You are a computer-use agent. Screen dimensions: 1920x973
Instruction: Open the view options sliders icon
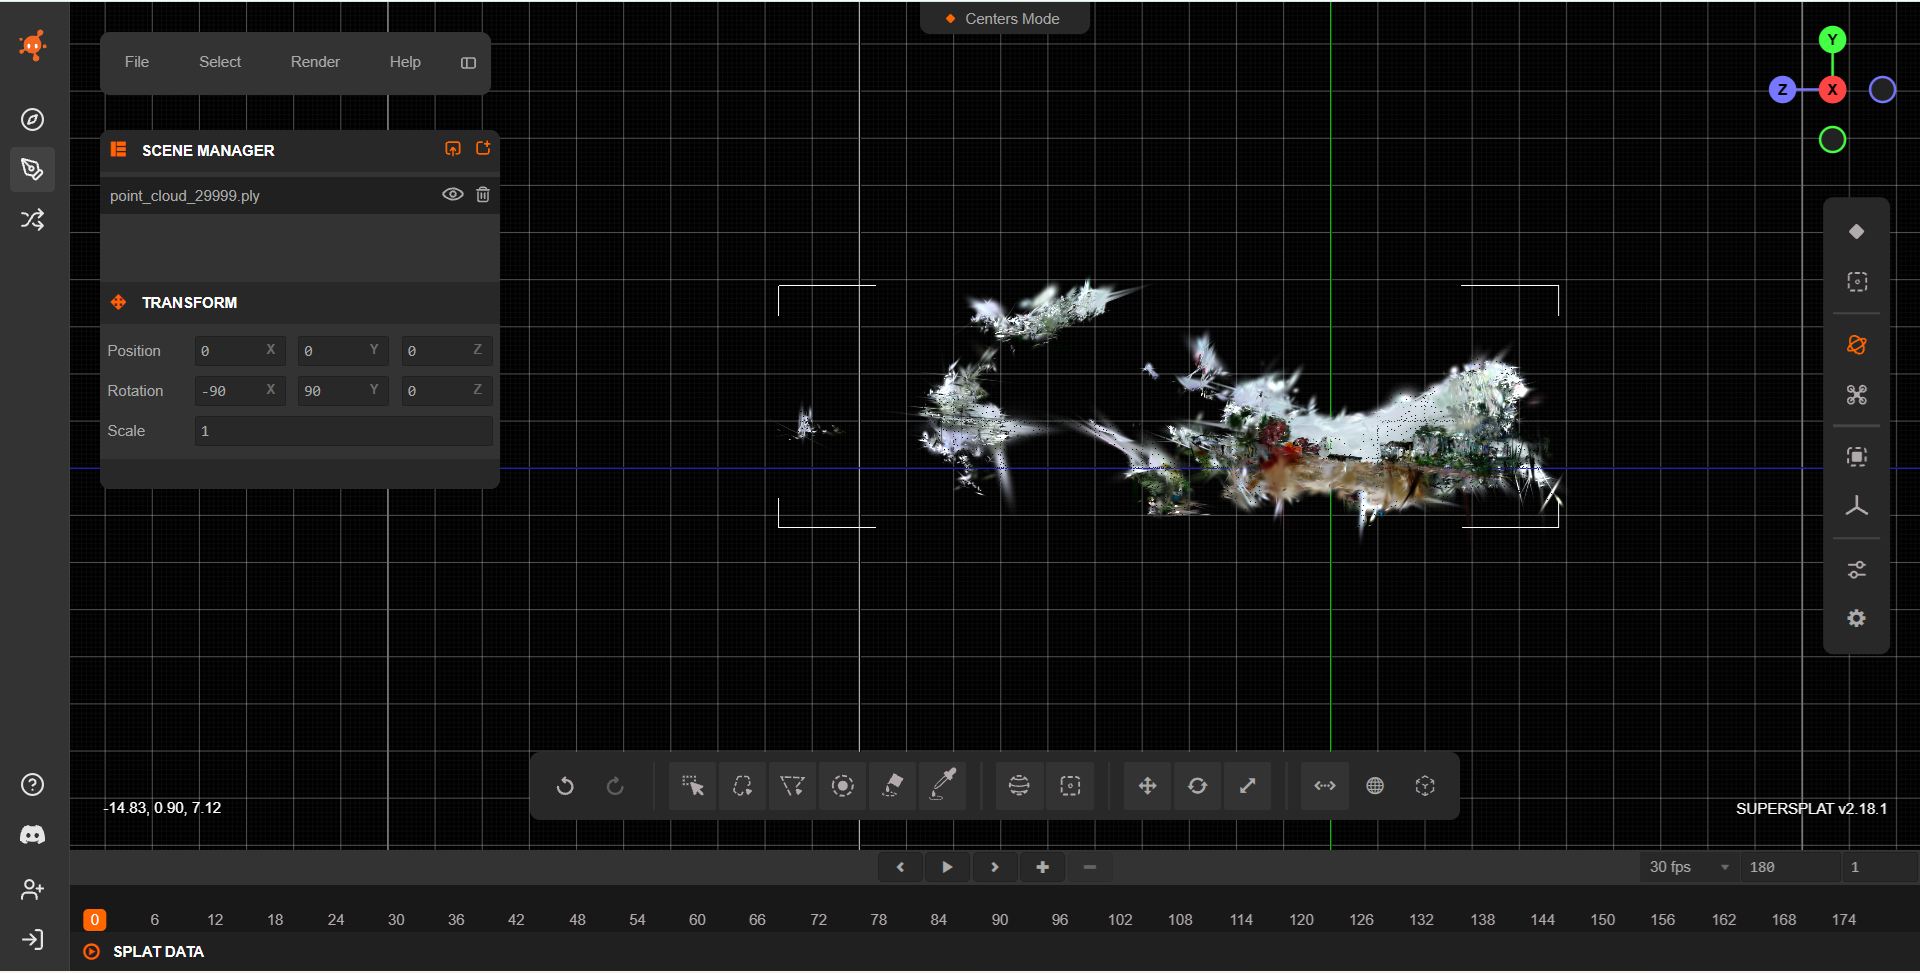coord(1857,570)
